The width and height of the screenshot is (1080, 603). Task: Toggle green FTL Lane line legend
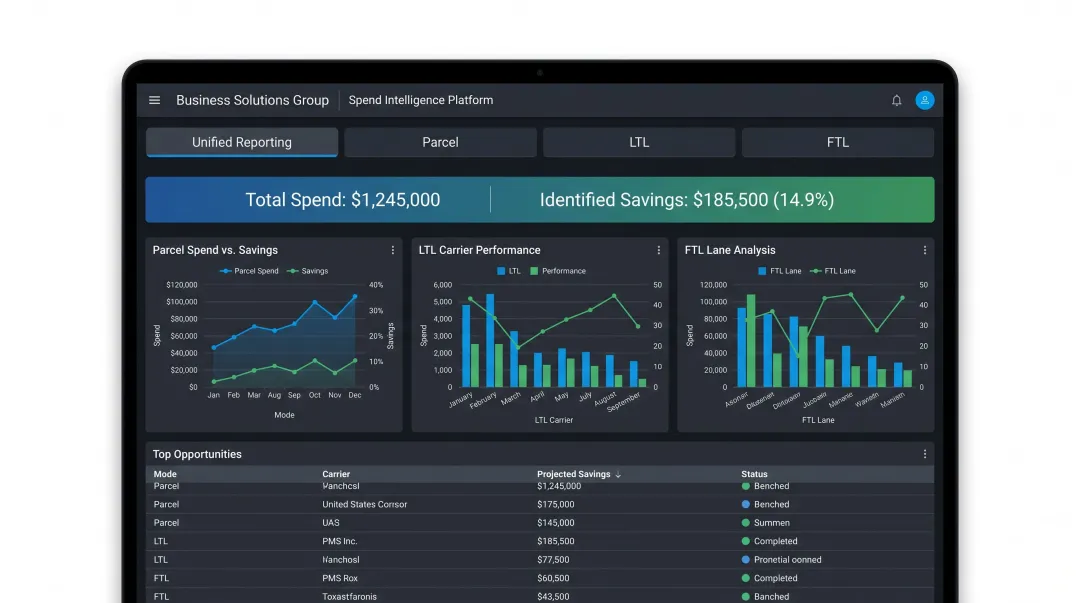(833, 271)
